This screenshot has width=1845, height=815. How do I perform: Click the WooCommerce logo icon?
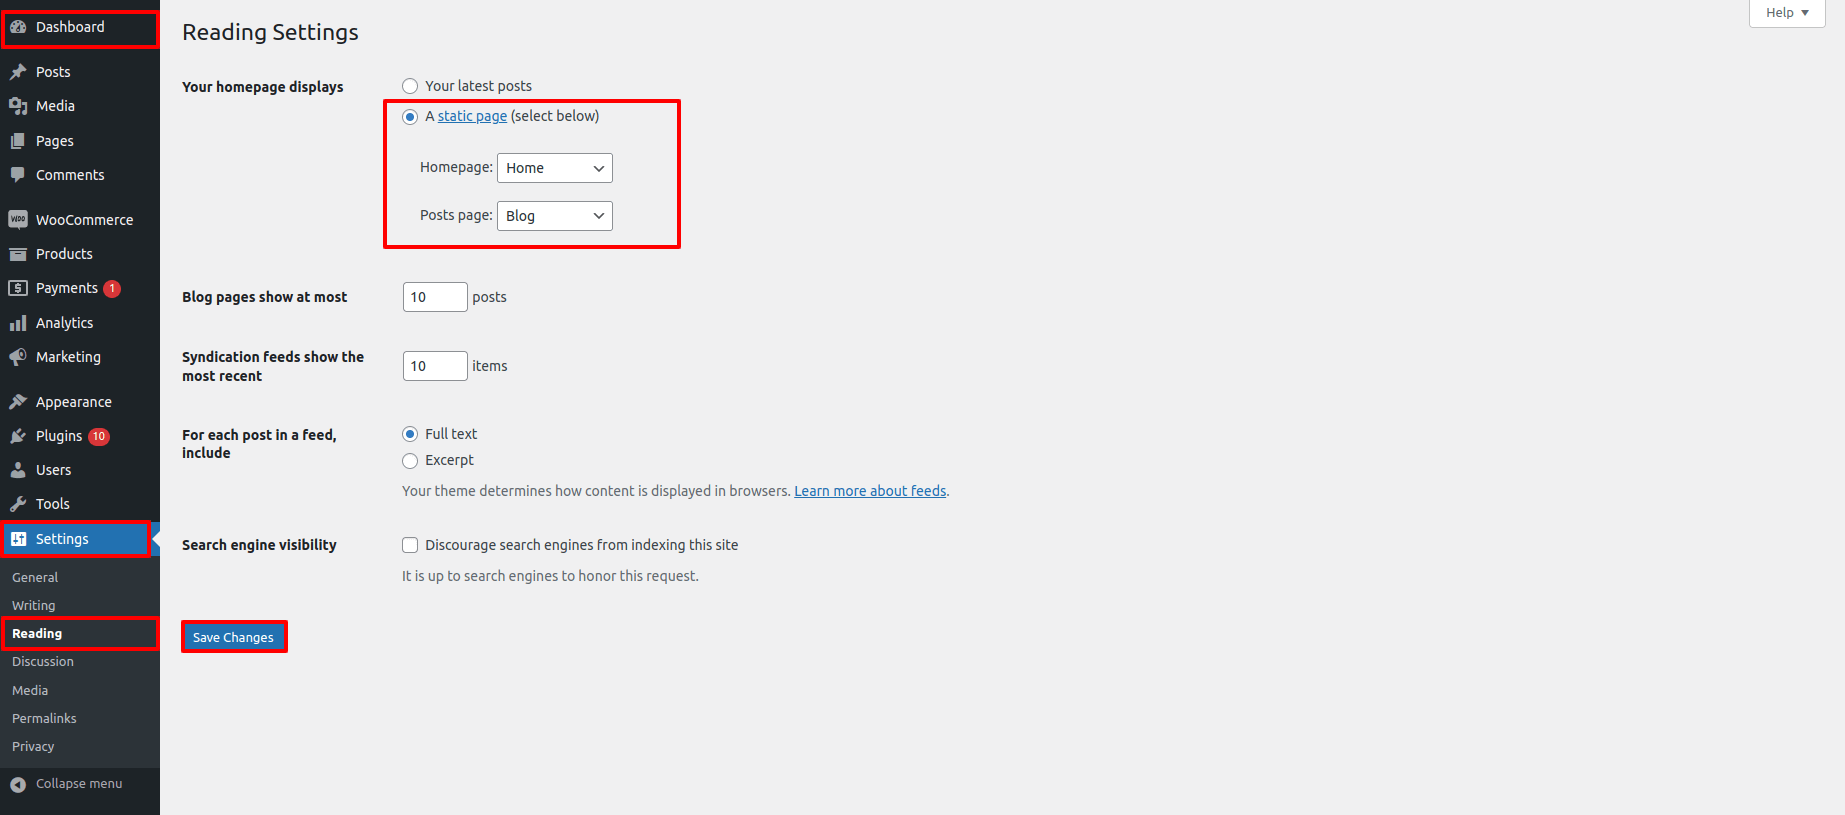pos(18,220)
